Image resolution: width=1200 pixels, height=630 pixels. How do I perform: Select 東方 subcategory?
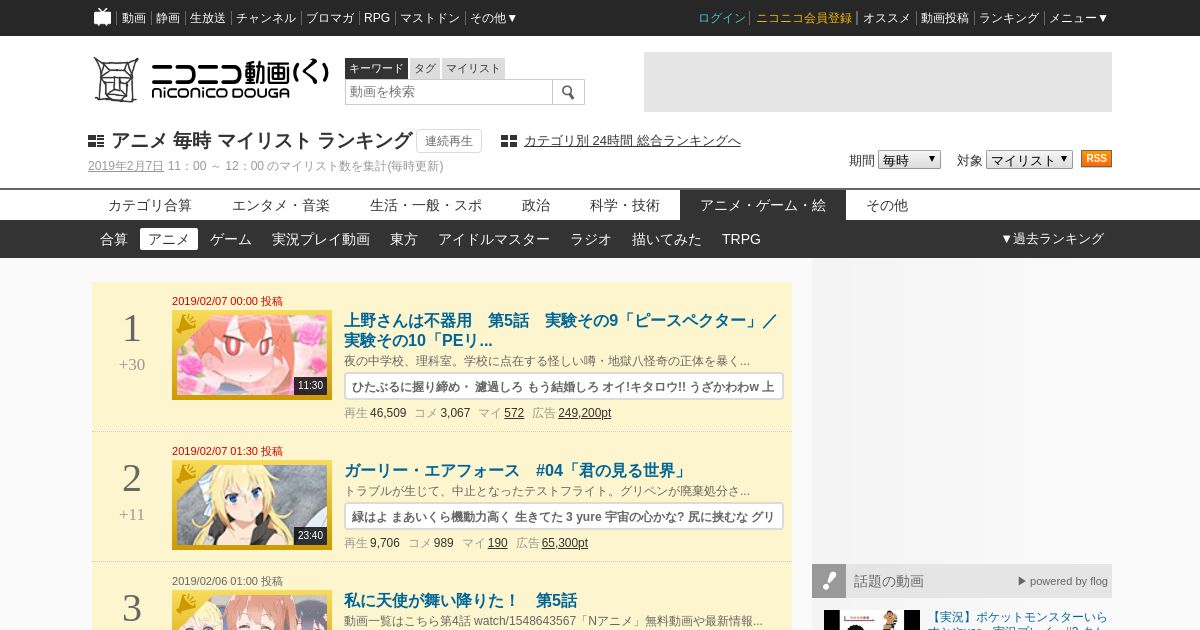click(x=404, y=239)
